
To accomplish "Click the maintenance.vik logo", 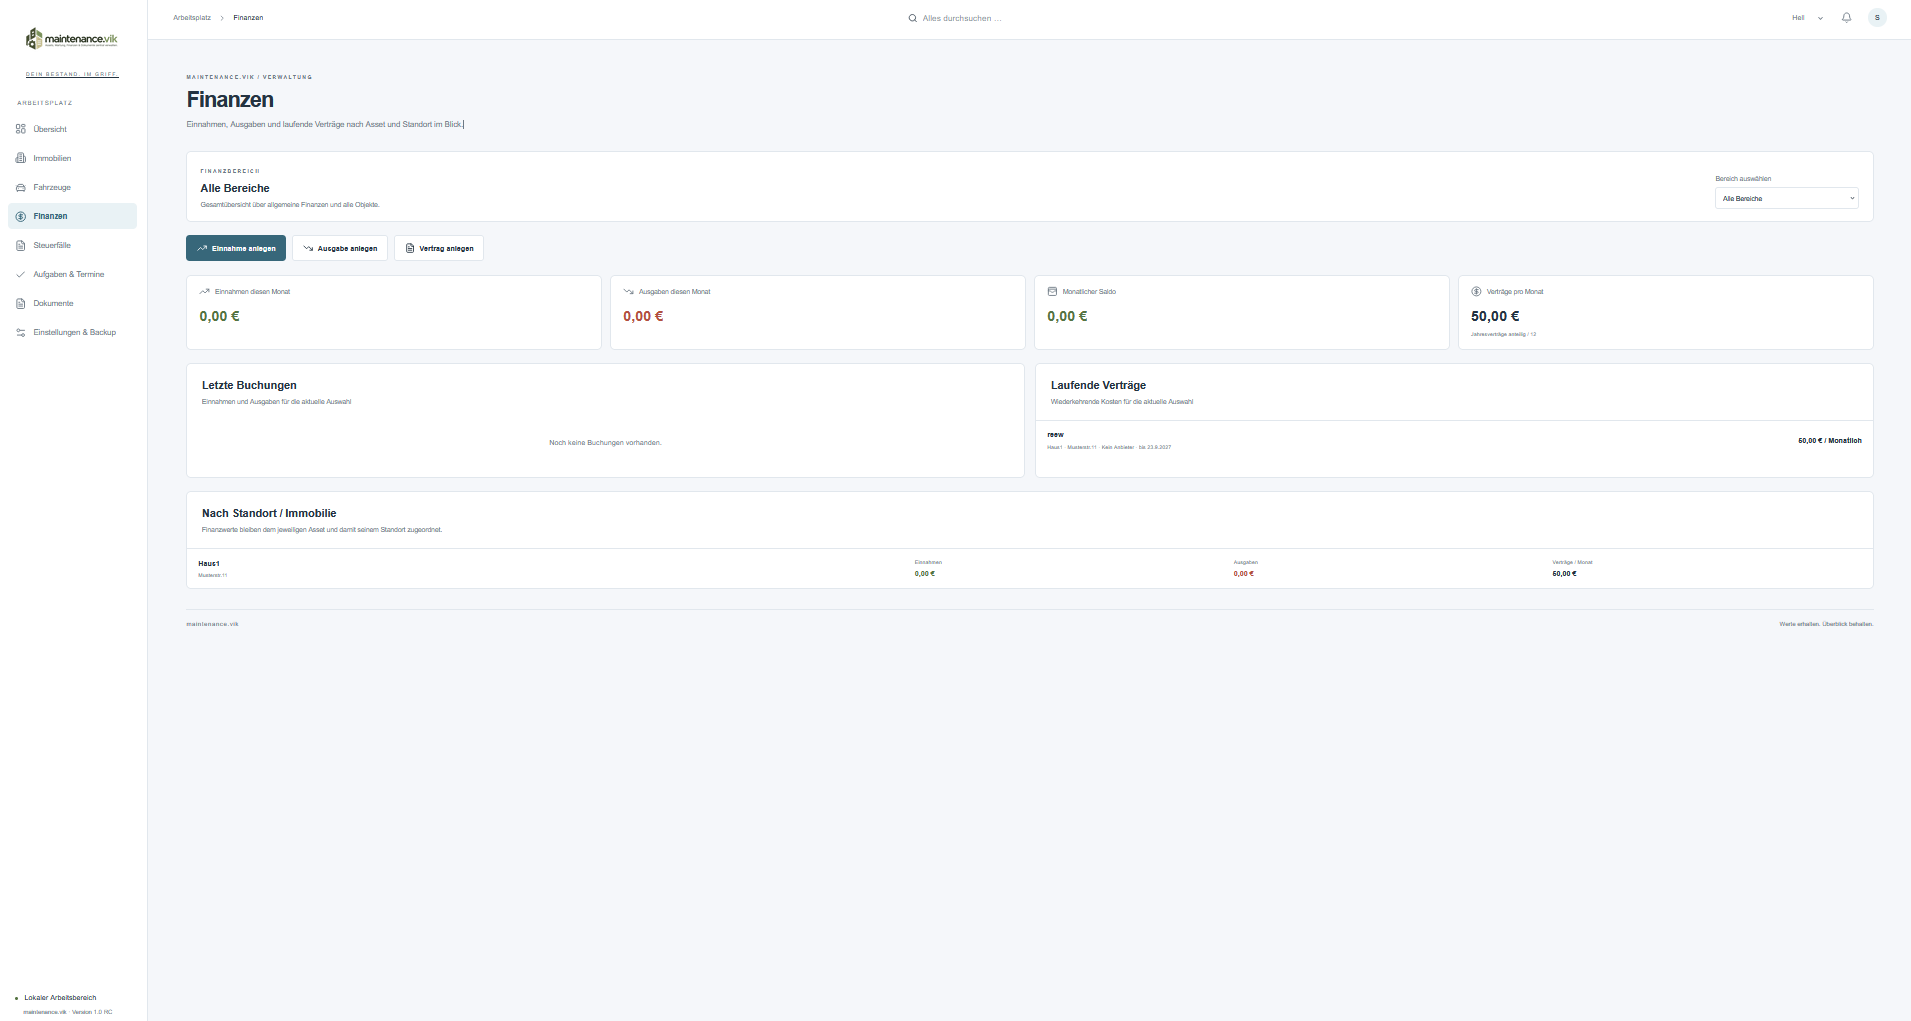I will (x=71, y=39).
